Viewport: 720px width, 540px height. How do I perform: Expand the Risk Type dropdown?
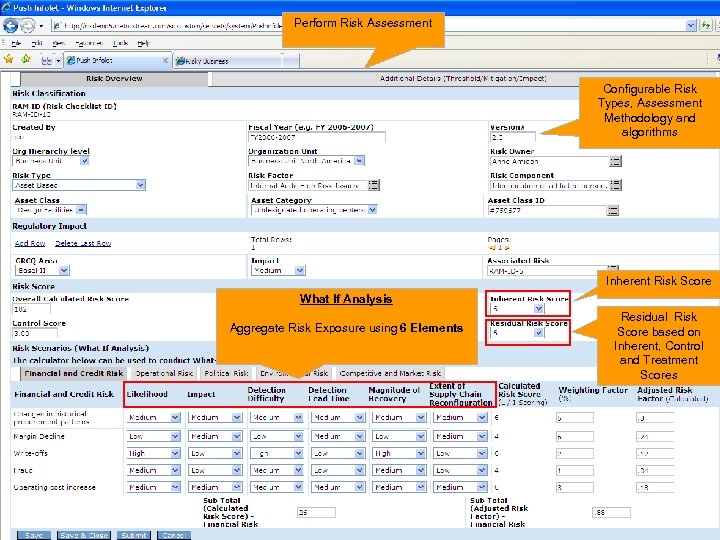click(141, 185)
